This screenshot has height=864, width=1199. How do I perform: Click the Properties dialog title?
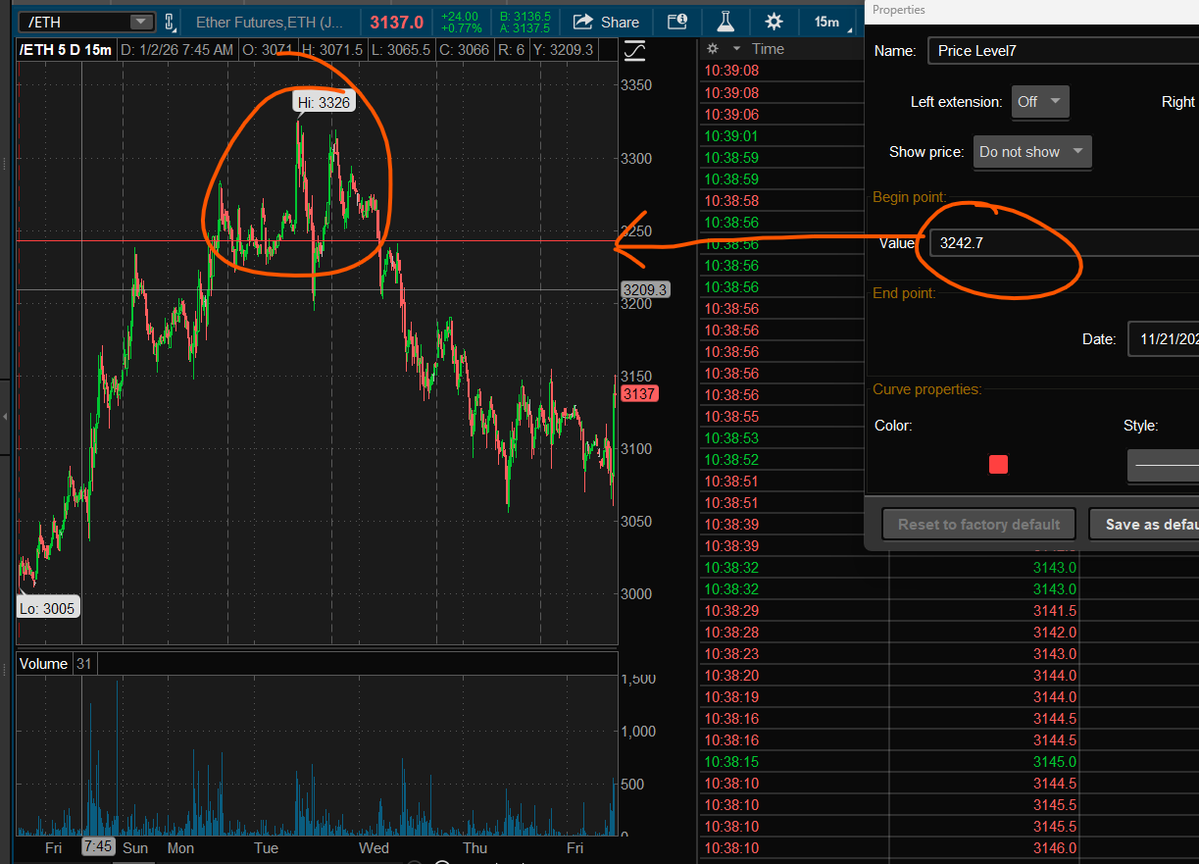click(898, 10)
